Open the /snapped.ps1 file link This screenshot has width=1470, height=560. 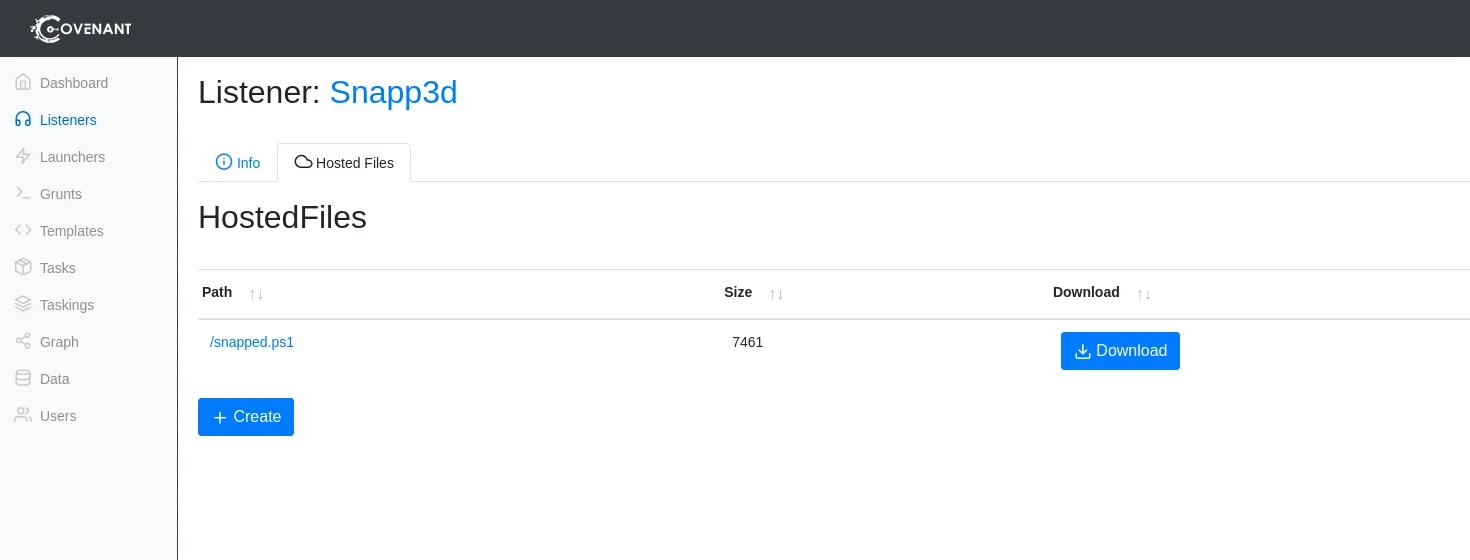point(252,342)
